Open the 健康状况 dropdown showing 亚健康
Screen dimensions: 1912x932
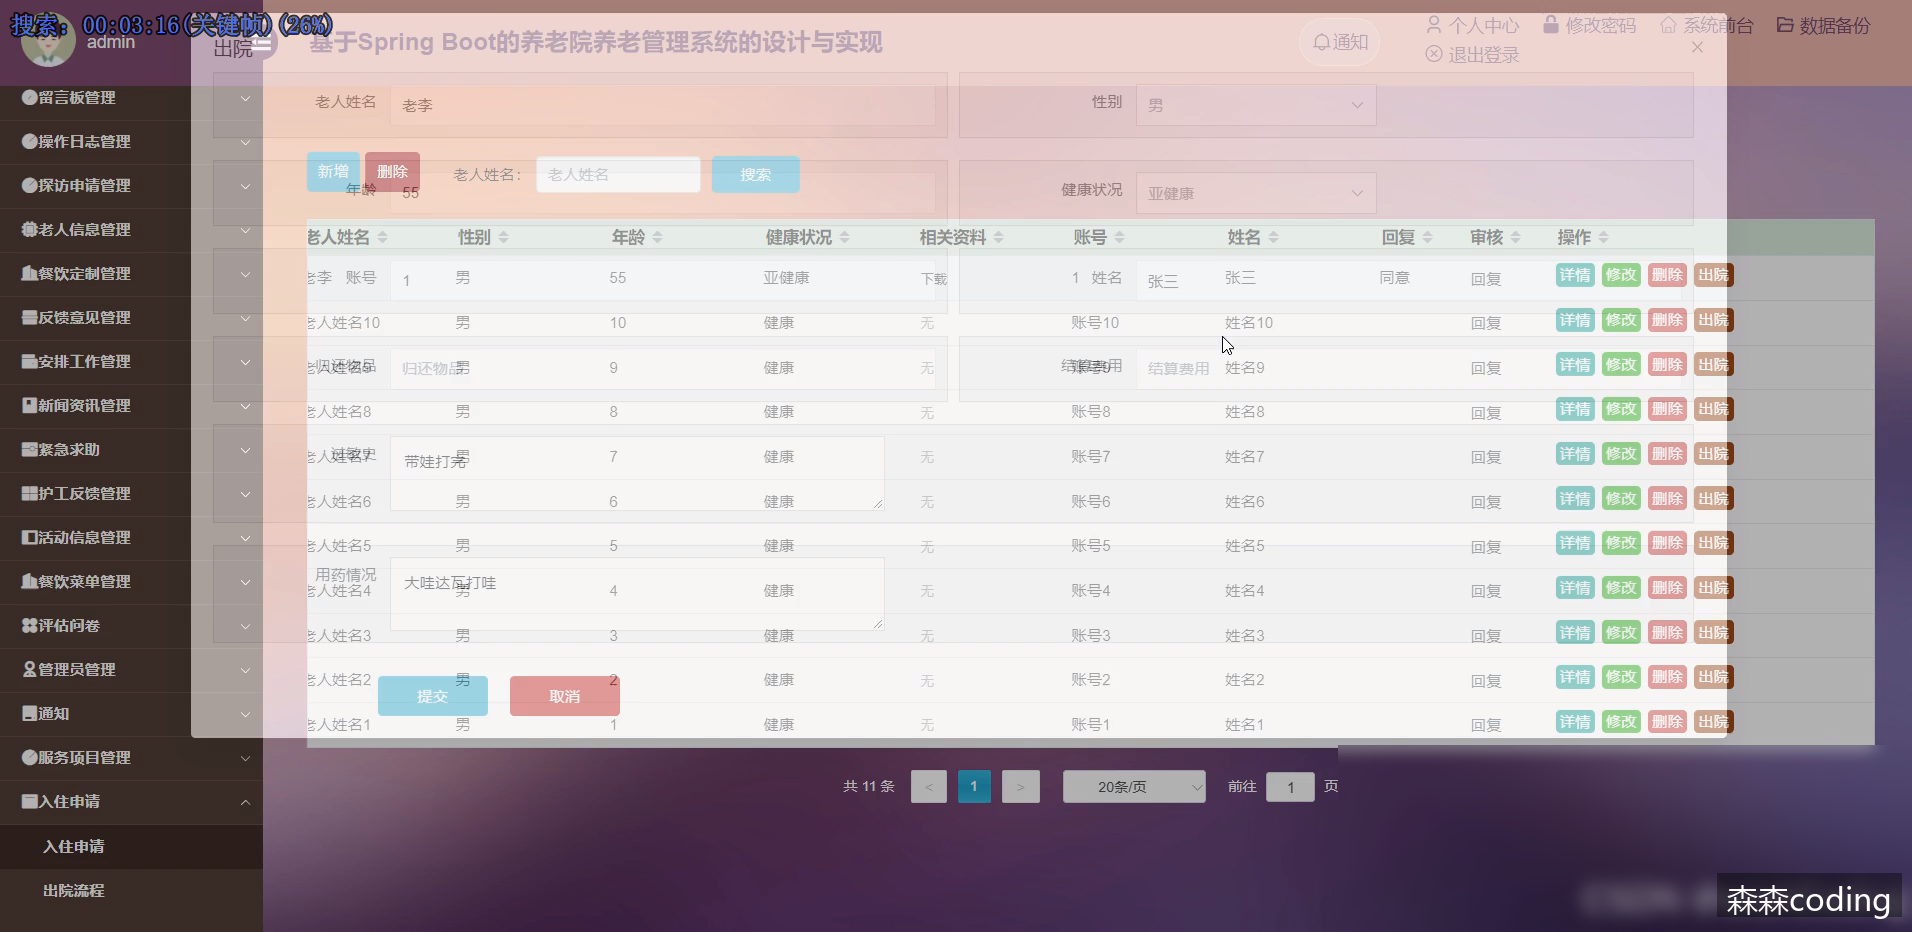coord(1256,193)
